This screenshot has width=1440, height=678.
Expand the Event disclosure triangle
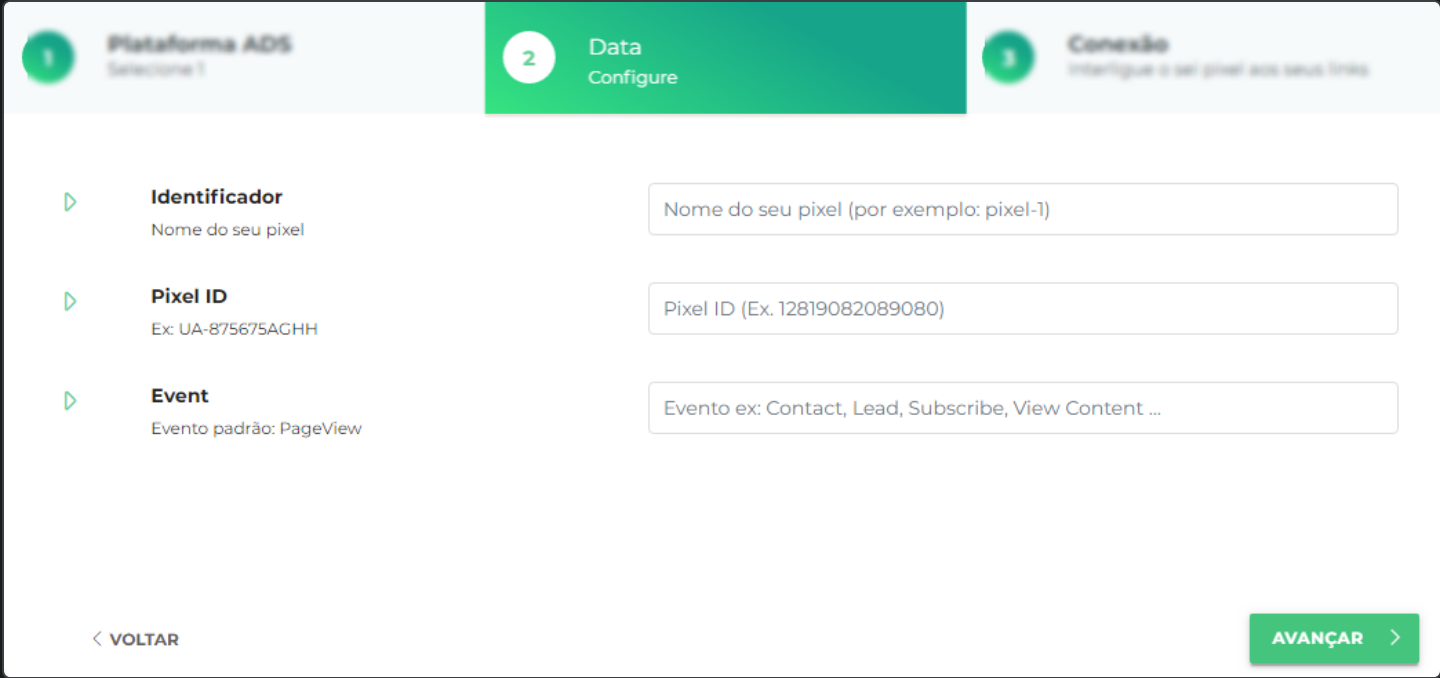69,400
